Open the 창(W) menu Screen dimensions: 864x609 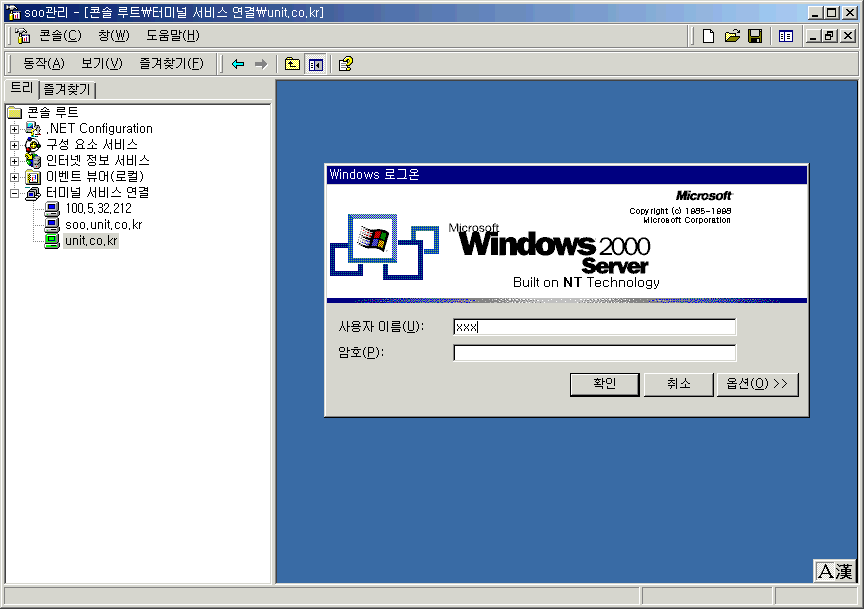point(114,36)
